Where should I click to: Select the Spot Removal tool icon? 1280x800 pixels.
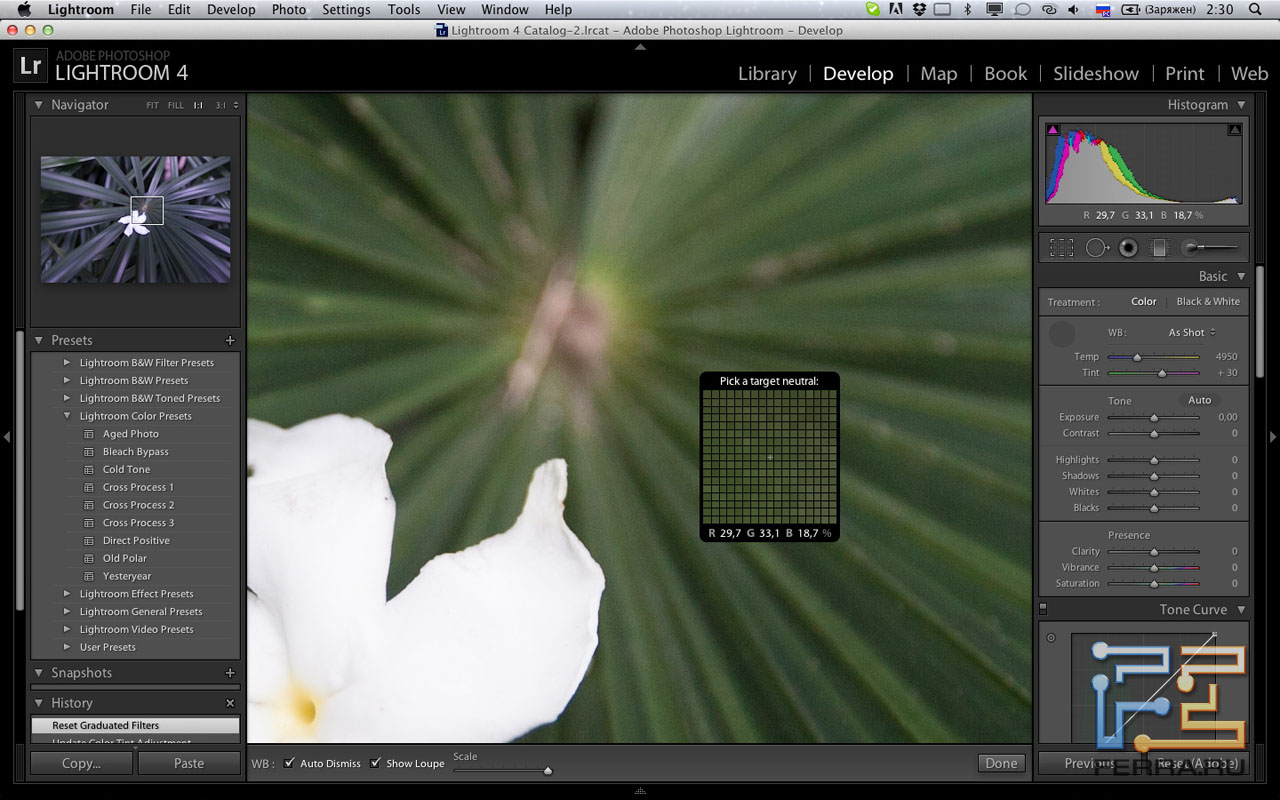click(x=1097, y=247)
